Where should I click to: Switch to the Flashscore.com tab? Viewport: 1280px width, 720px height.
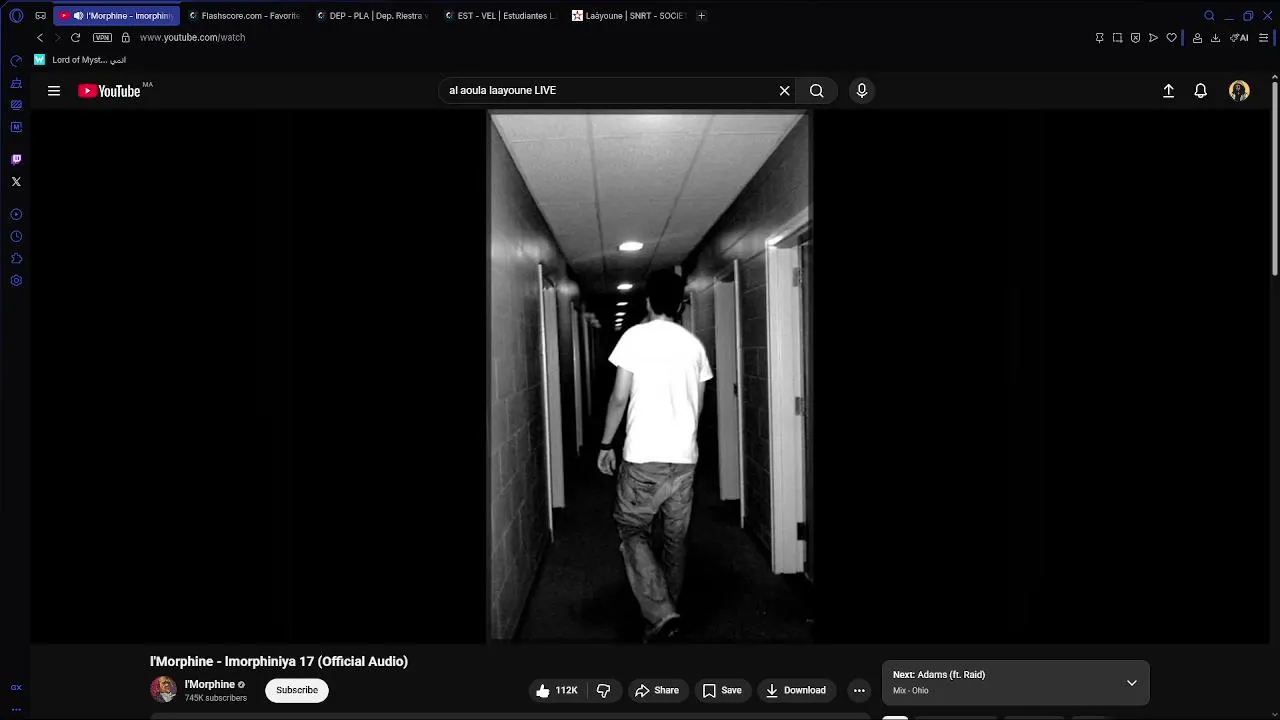[245, 16]
